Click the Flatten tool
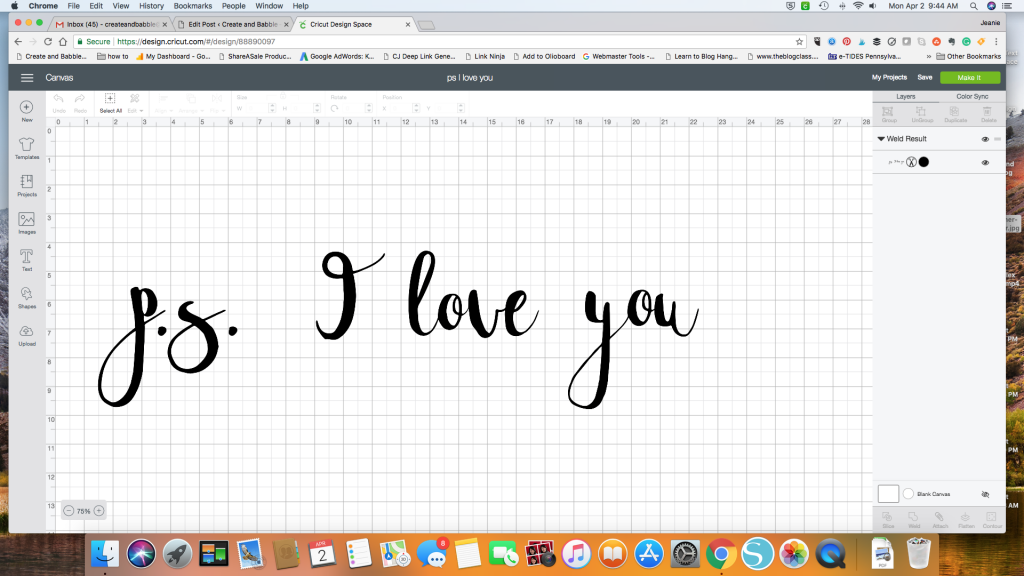 click(x=966, y=520)
